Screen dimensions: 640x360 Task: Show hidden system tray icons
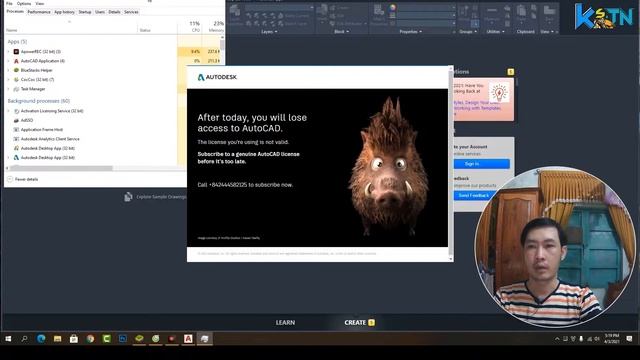(x=557, y=339)
